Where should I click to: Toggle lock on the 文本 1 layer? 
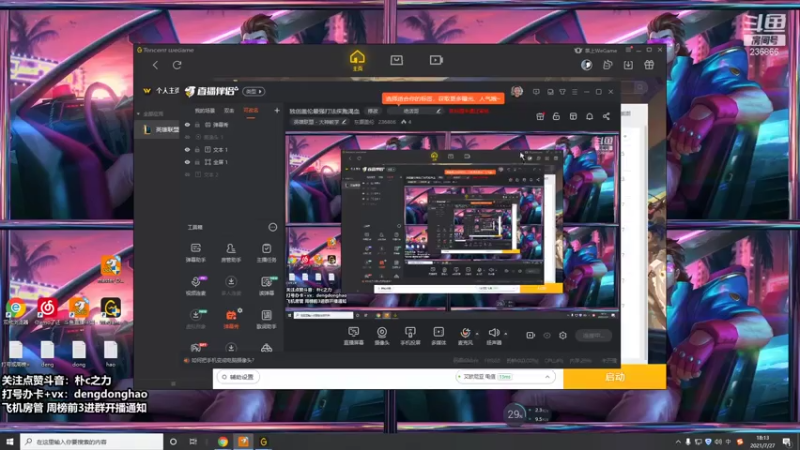(x=197, y=149)
